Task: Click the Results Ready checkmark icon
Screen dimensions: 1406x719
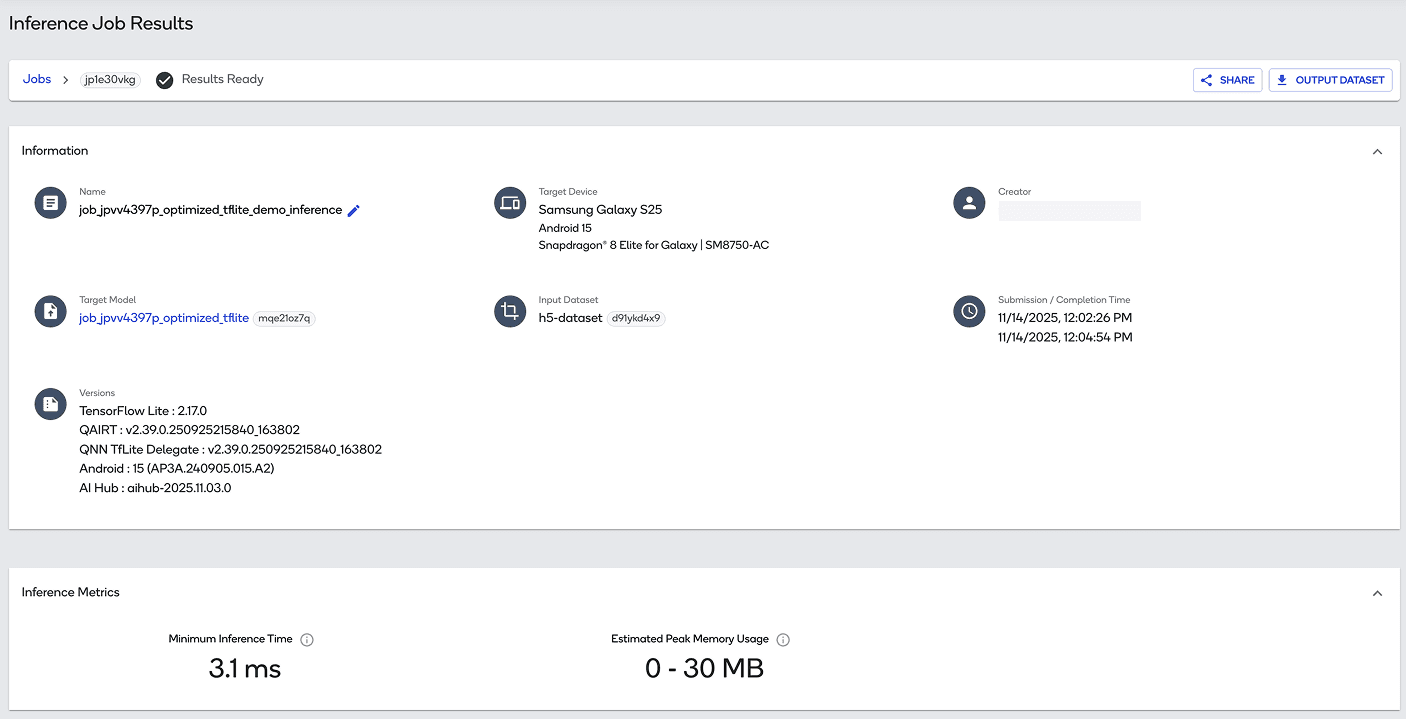Action: click(164, 80)
